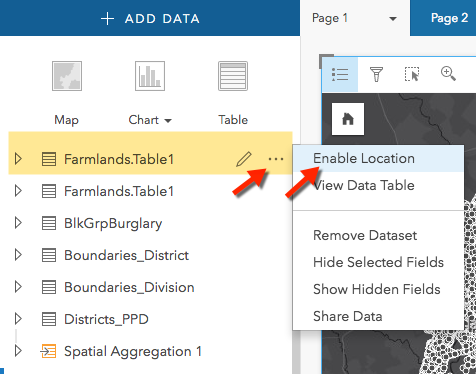Click the zoom magnifier tool icon
Viewport: 476px width, 374px height.
pyautogui.click(x=448, y=74)
